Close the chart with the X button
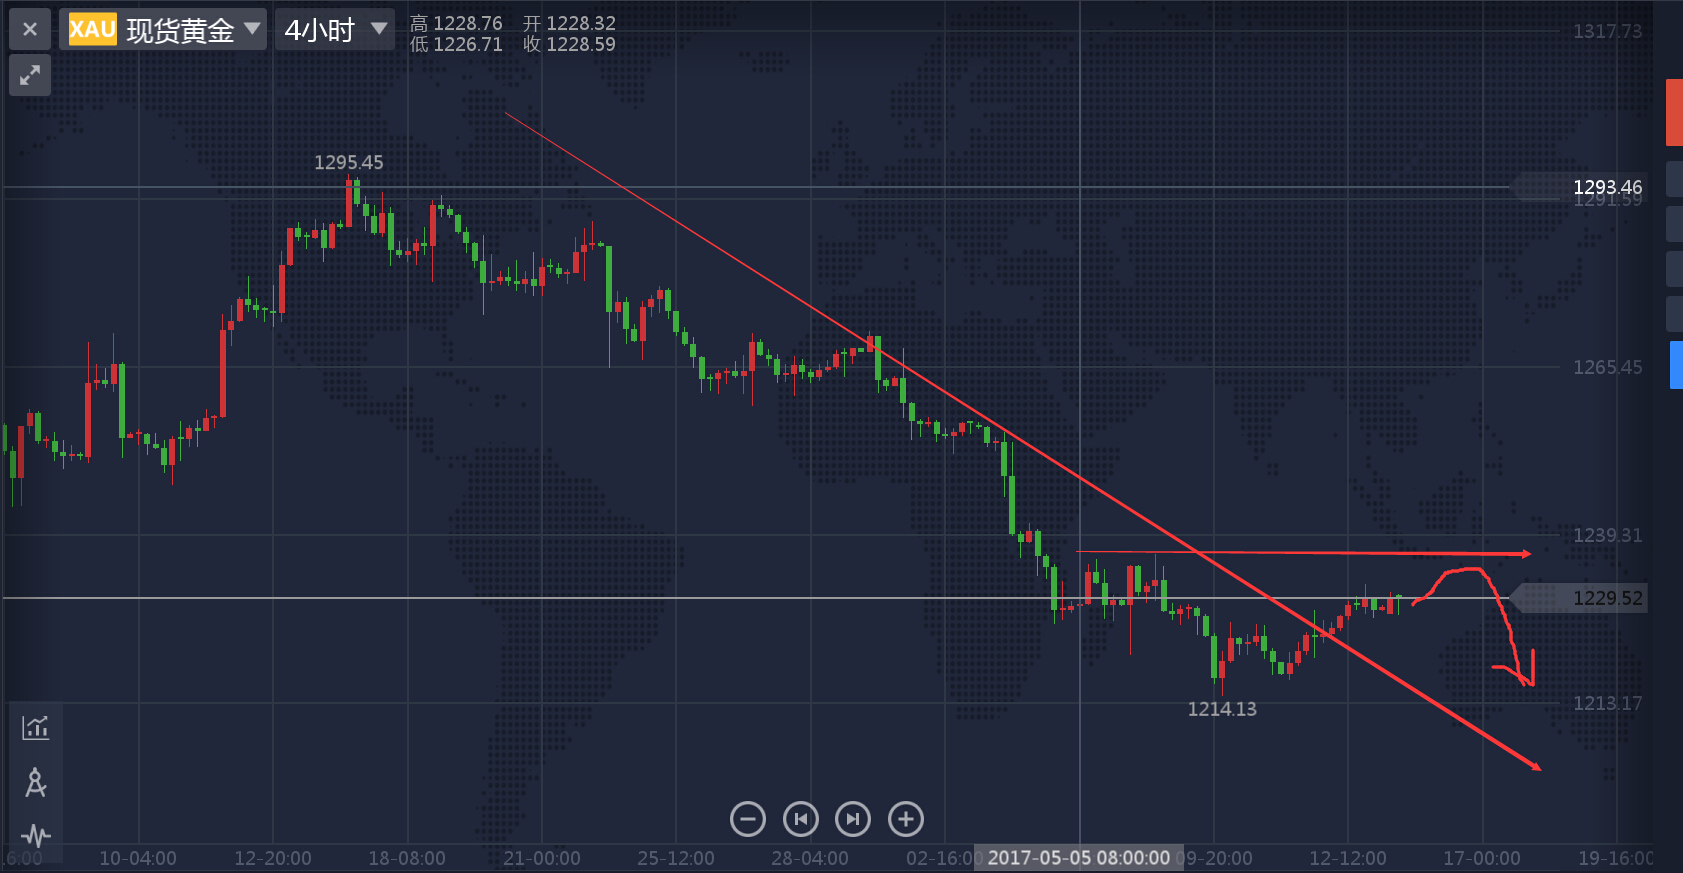 [30, 29]
